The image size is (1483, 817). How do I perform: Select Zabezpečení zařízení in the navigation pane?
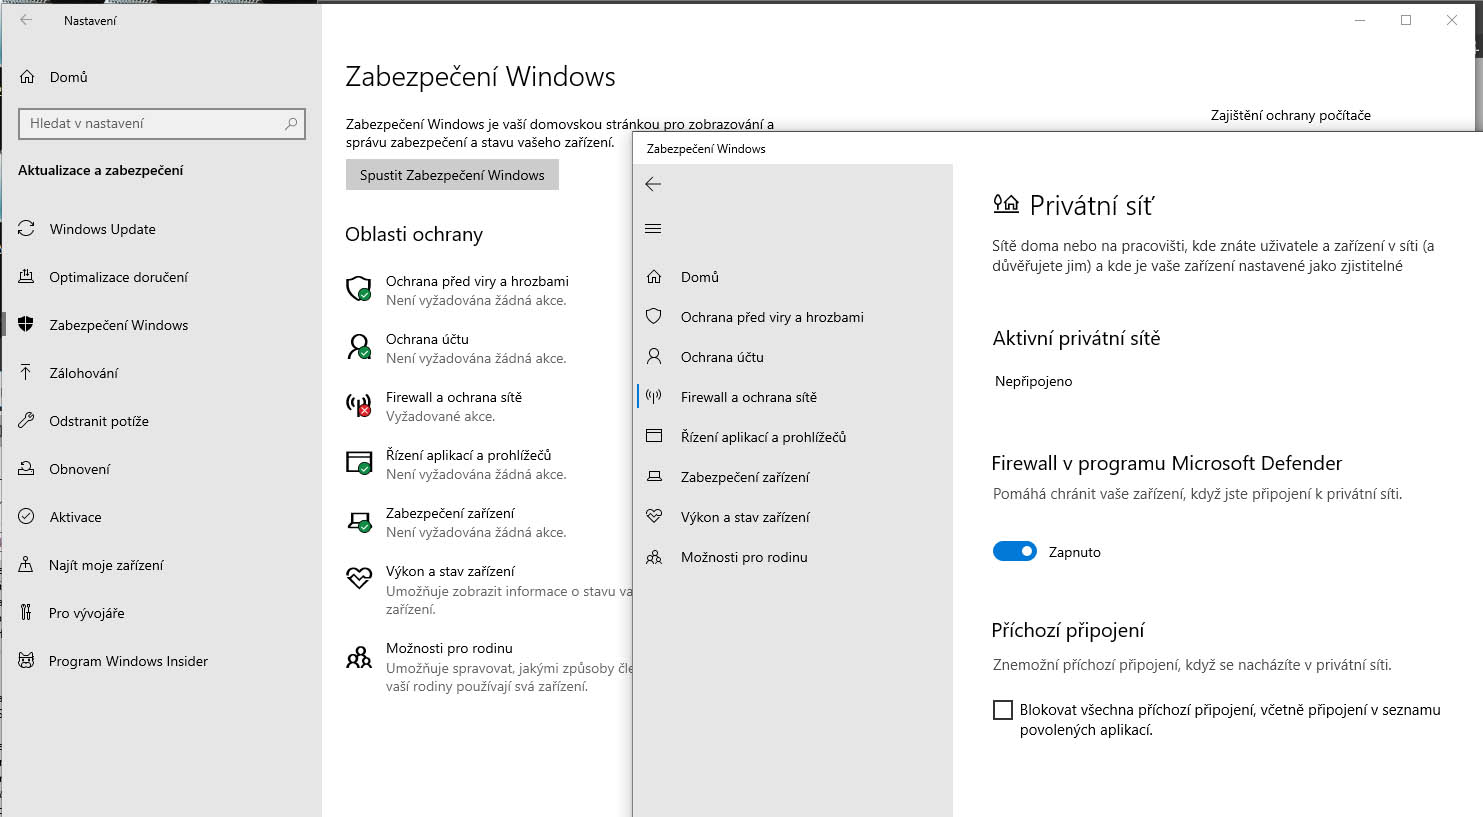745,477
